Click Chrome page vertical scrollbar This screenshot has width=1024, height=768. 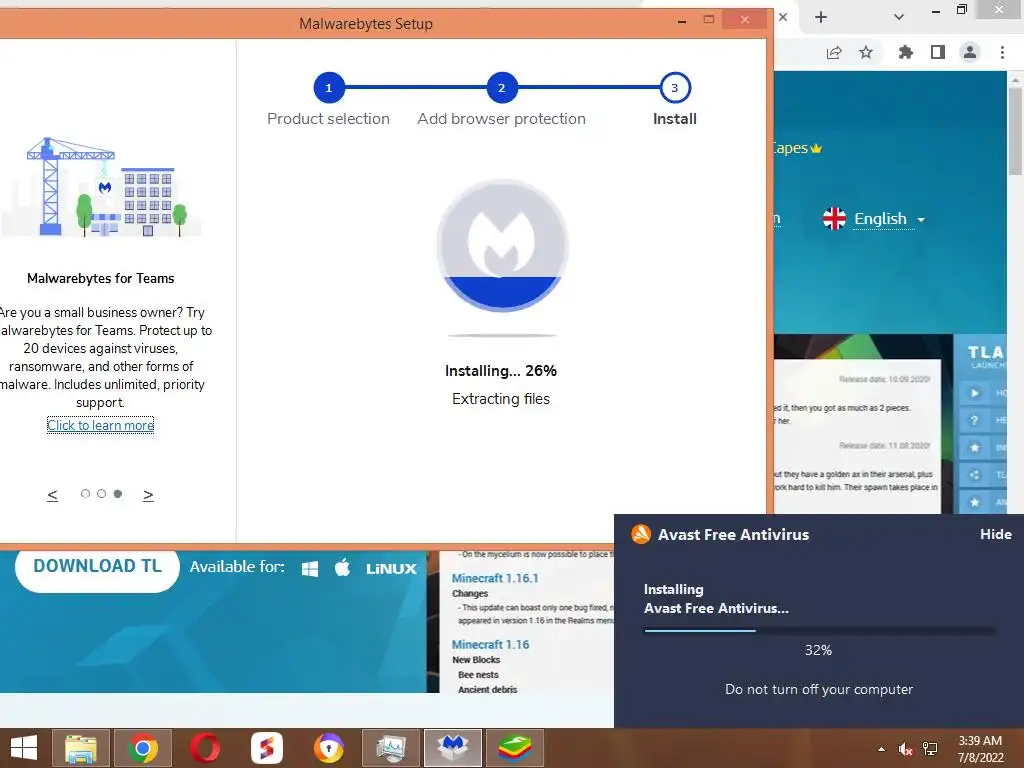tap(1015, 131)
